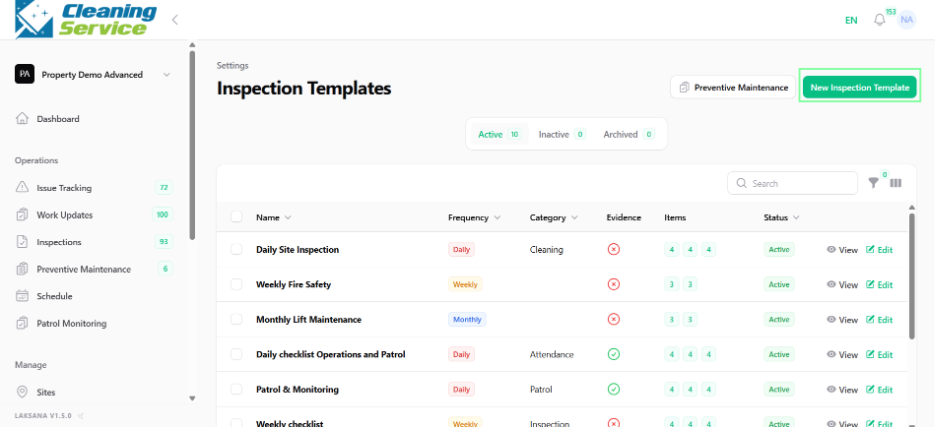The width and height of the screenshot is (936, 427).
Task: Click the Cleaning category cell
Action: coord(546,250)
